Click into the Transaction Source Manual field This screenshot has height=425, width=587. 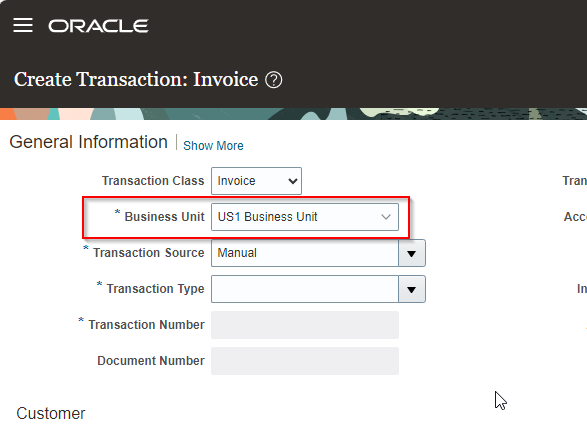coord(305,253)
